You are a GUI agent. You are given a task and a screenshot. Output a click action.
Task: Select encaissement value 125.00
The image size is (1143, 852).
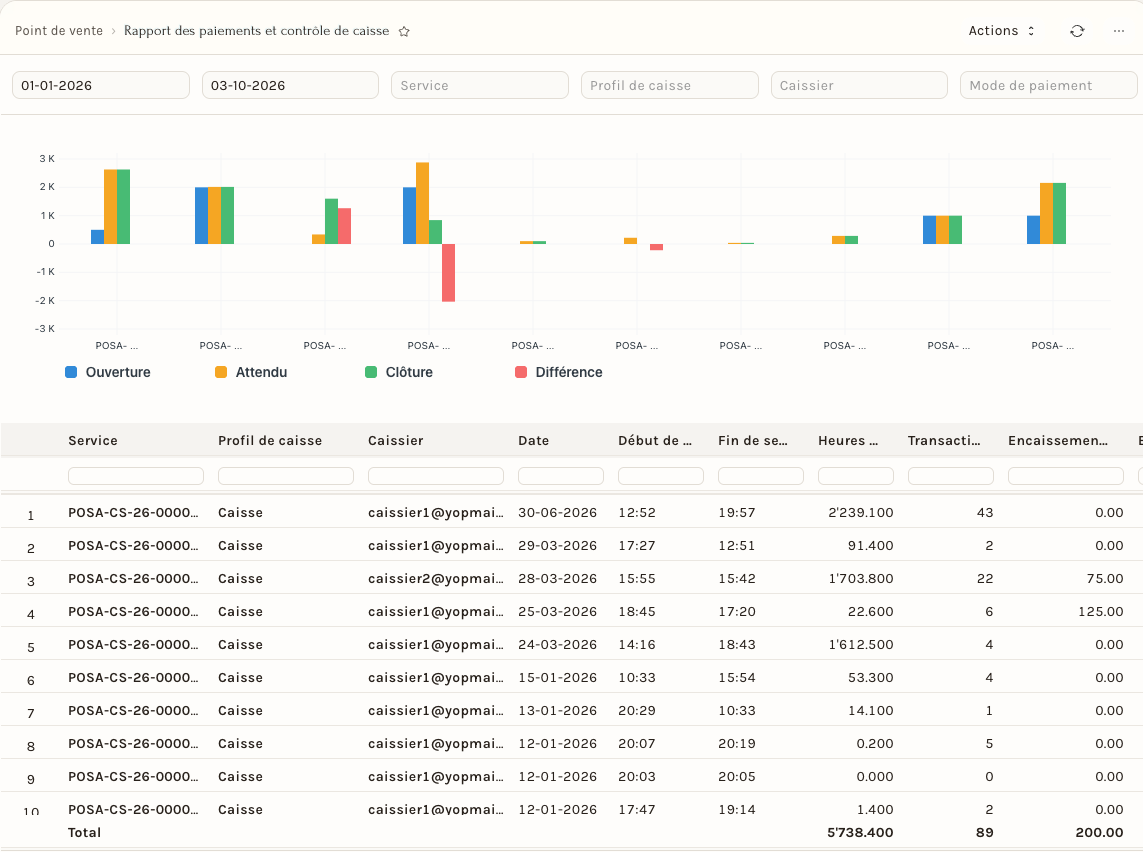1101,611
